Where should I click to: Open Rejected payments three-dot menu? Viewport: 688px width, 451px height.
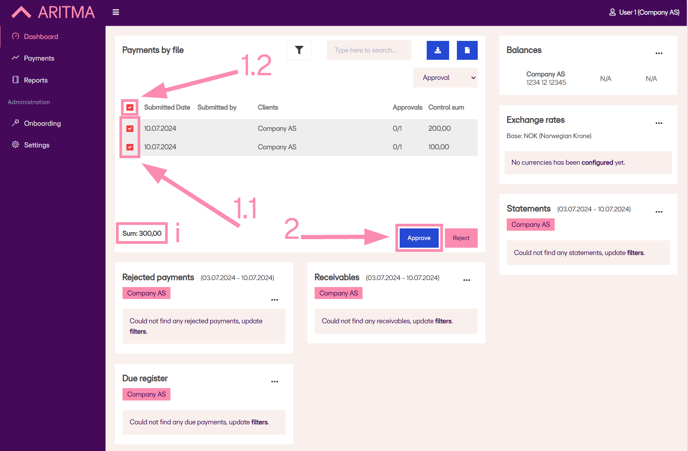tap(274, 299)
